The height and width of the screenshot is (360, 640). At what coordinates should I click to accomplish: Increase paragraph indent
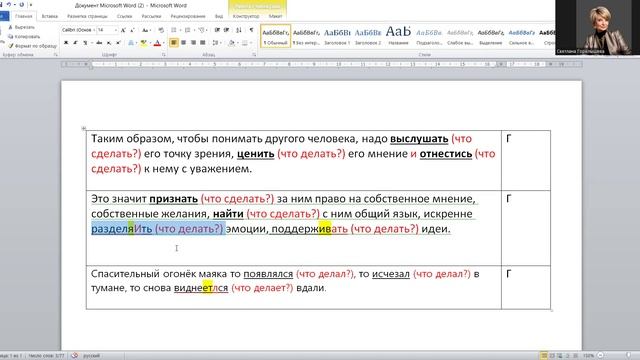(227, 30)
